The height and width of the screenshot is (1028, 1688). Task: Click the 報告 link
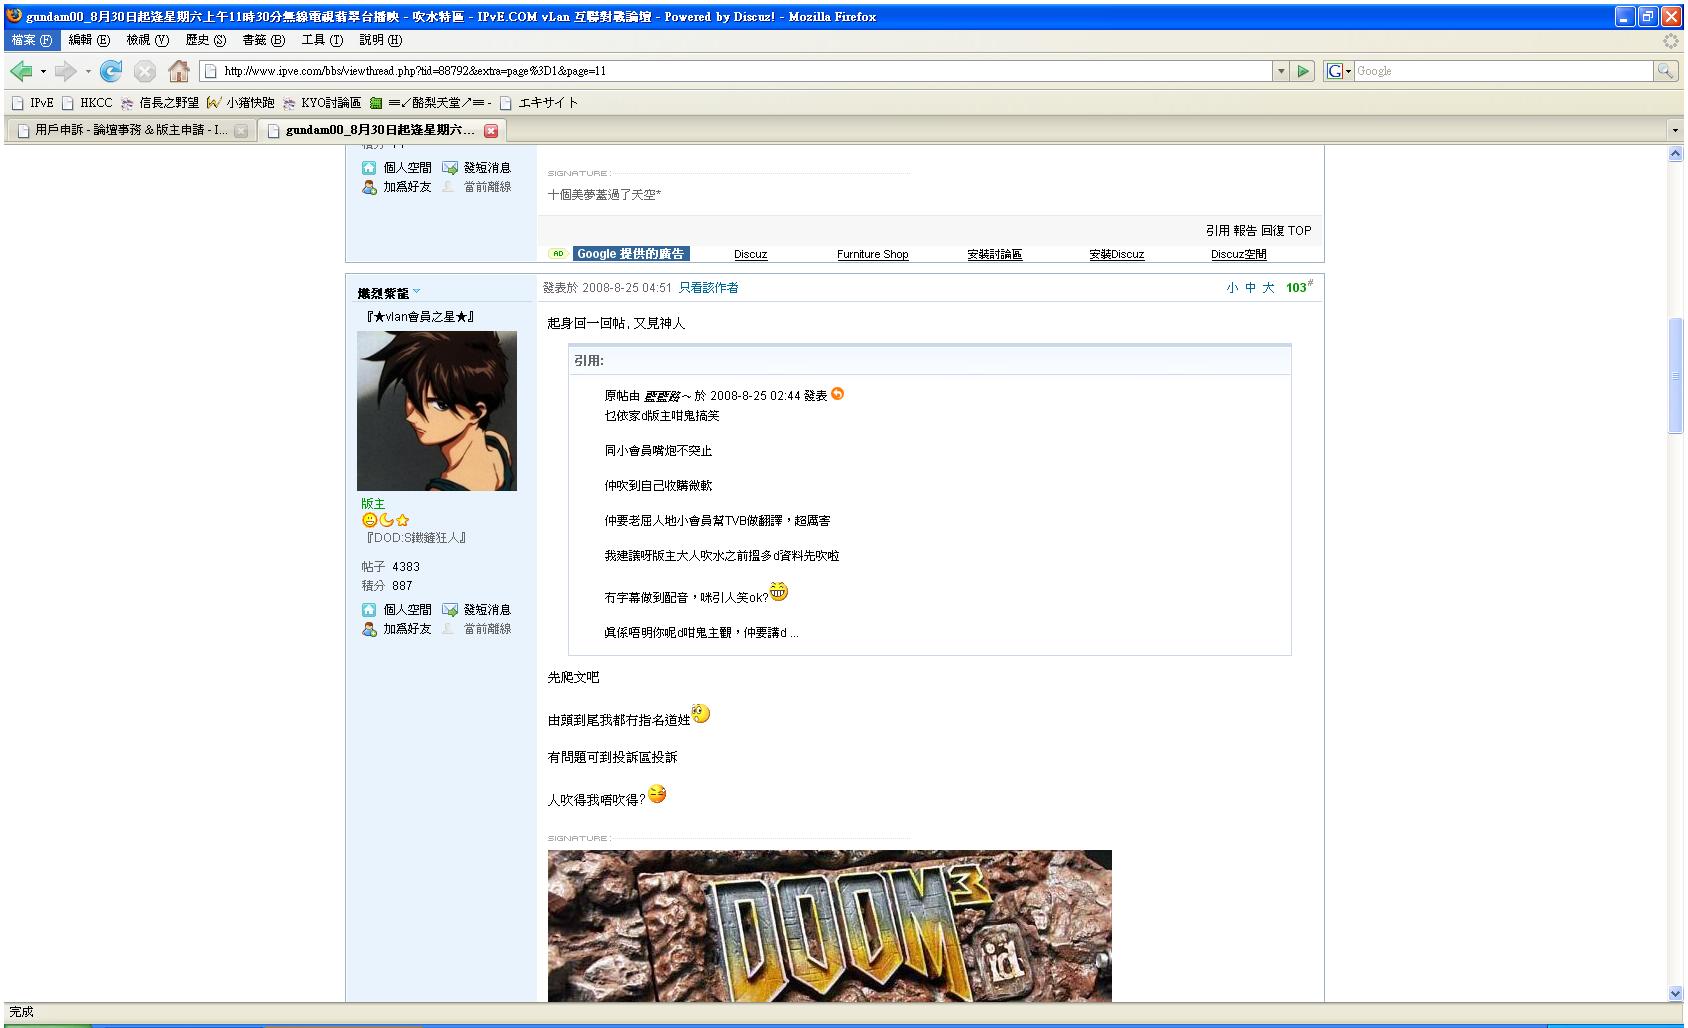[1245, 231]
